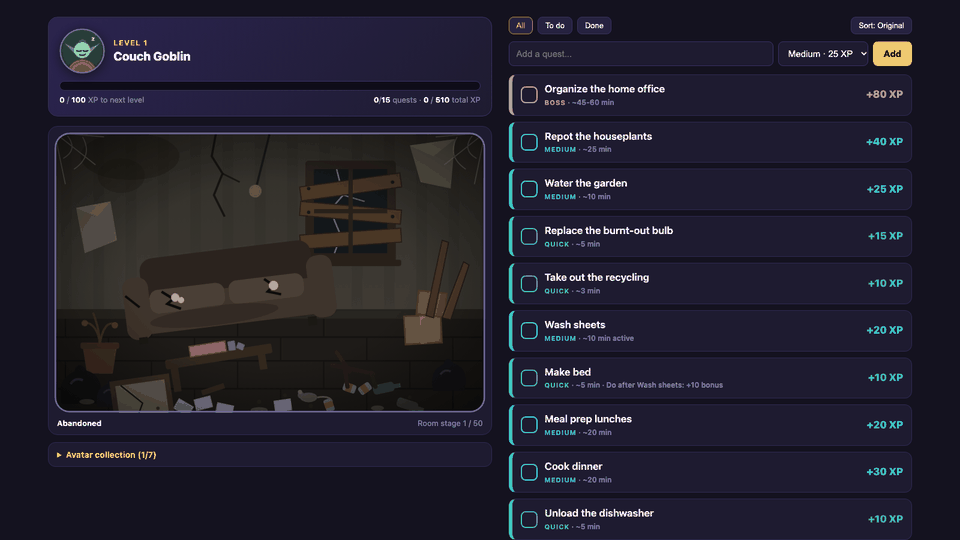Click the XP level progress bar
The height and width of the screenshot is (540, 960).
point(270,86)
